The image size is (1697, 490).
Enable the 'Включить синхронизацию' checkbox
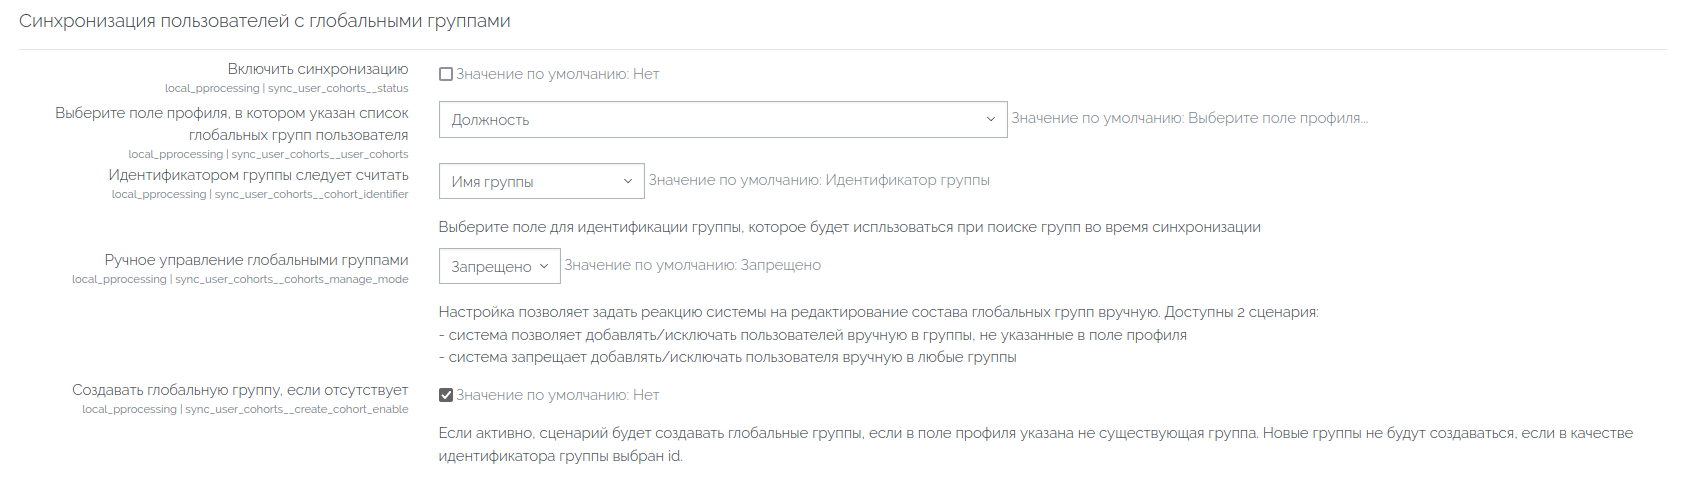[446, 74]
